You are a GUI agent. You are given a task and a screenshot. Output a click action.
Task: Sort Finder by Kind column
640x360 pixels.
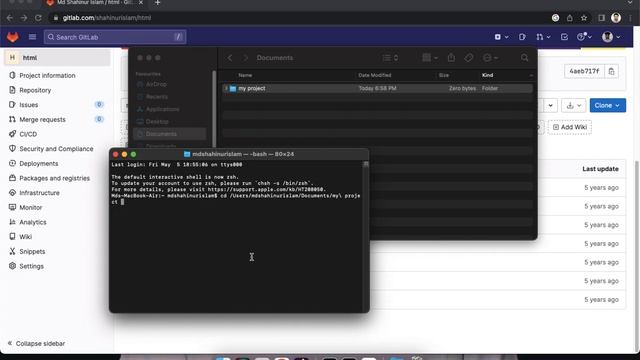point(487,75)
